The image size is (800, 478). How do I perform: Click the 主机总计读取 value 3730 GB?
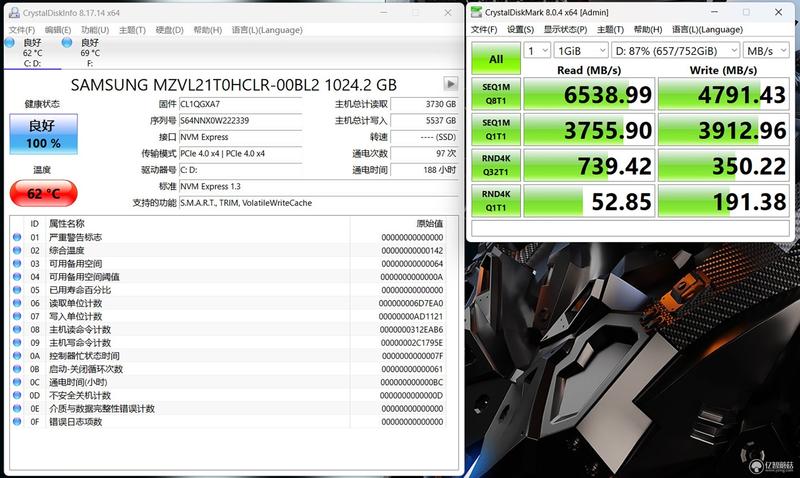[x=424, y=104]
